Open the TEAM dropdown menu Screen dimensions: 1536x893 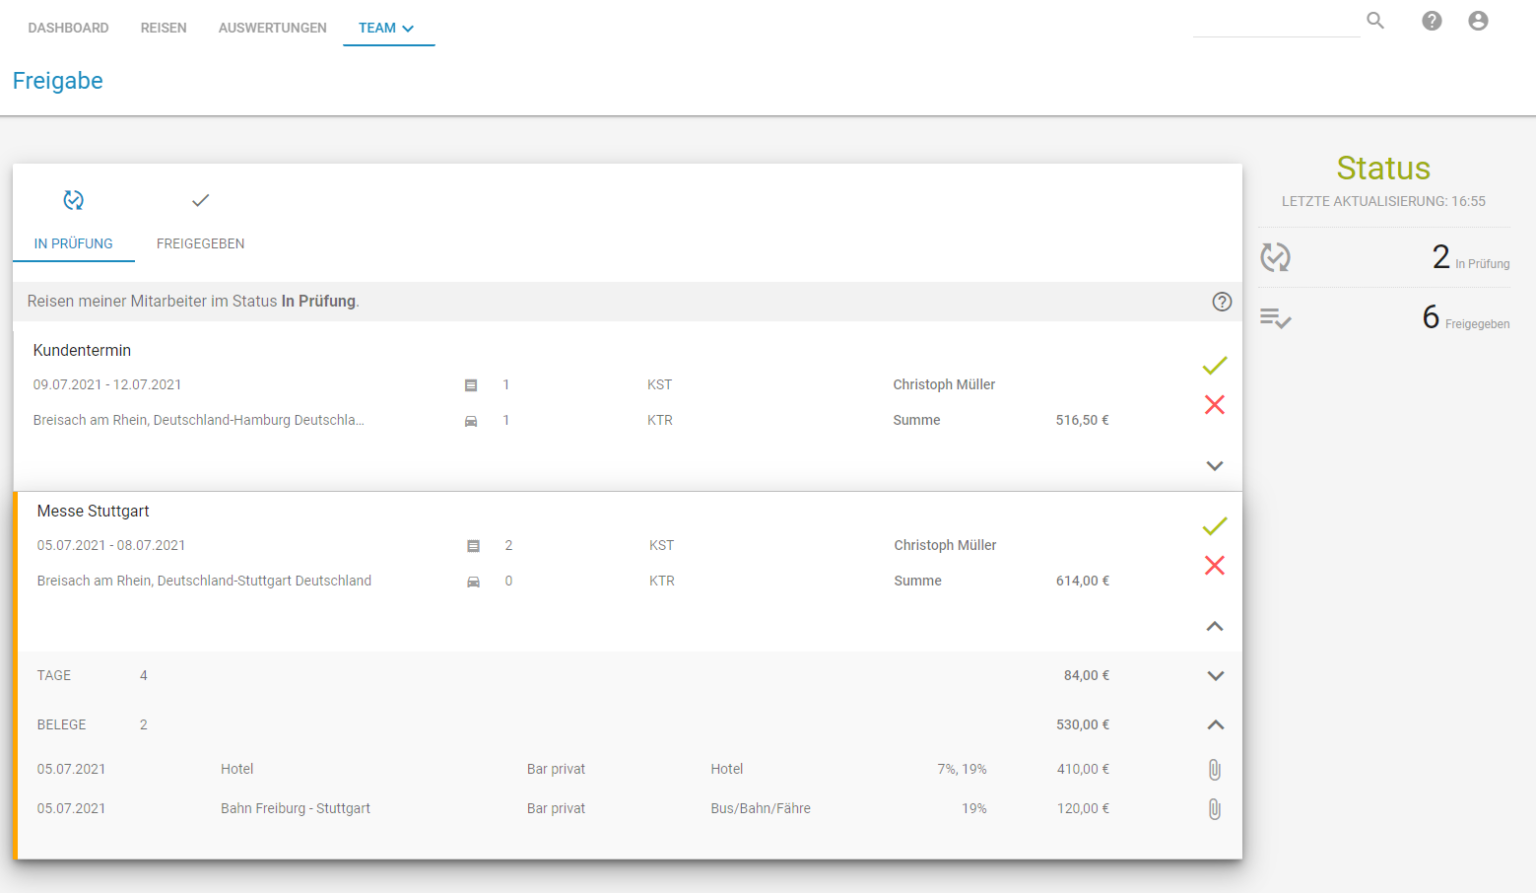(x=387, y=28)
